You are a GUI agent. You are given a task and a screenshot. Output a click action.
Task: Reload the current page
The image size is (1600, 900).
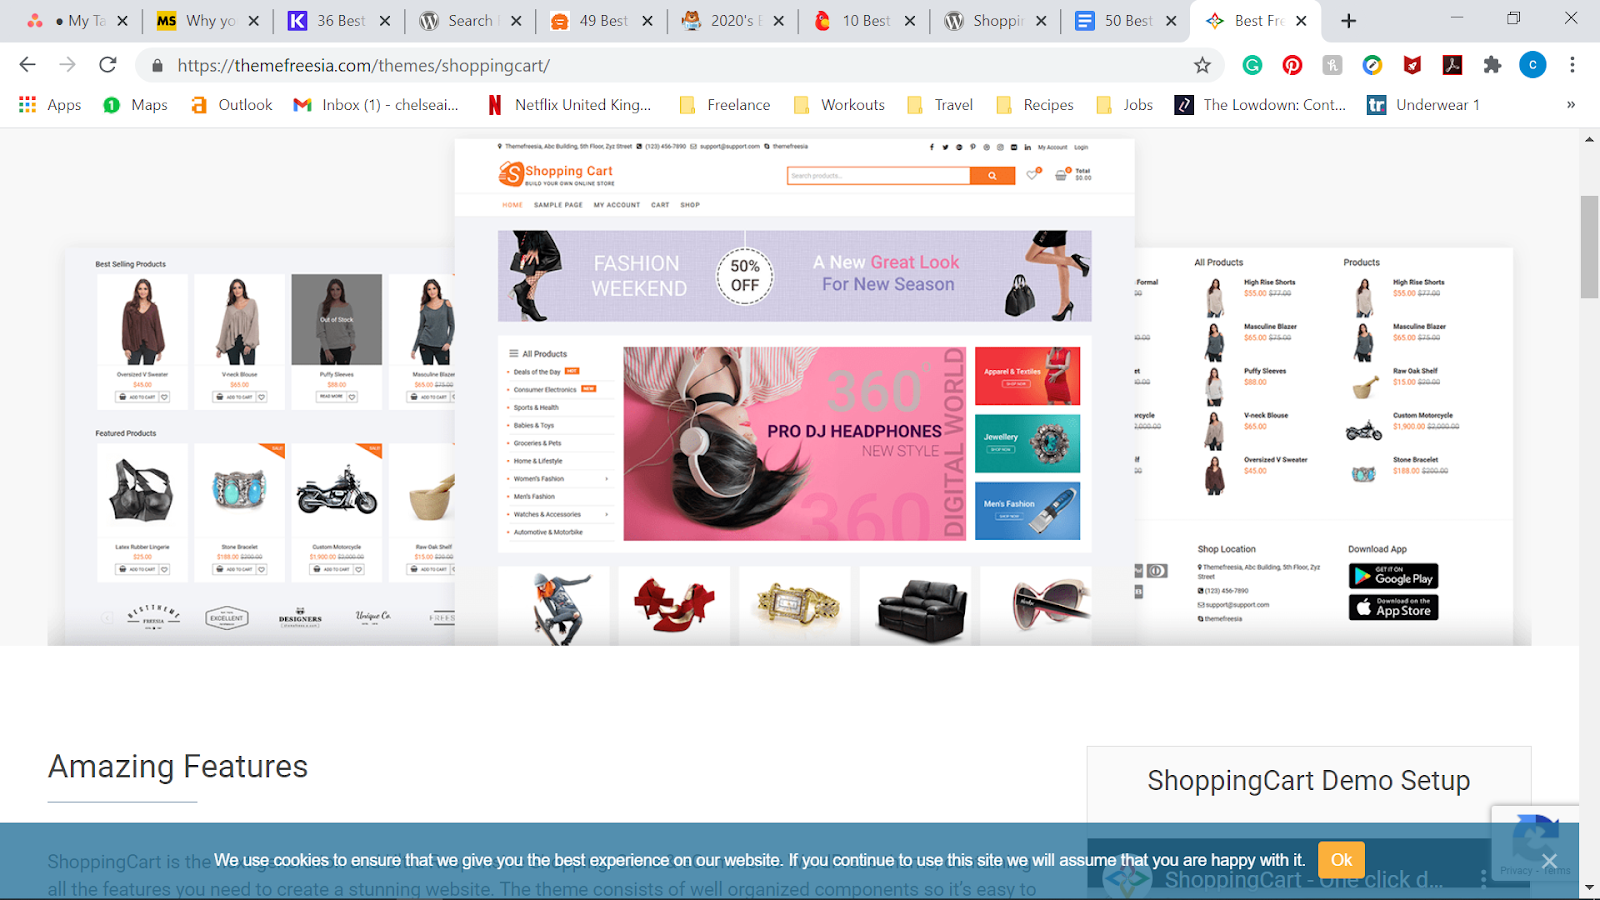(x=107, y=65)
